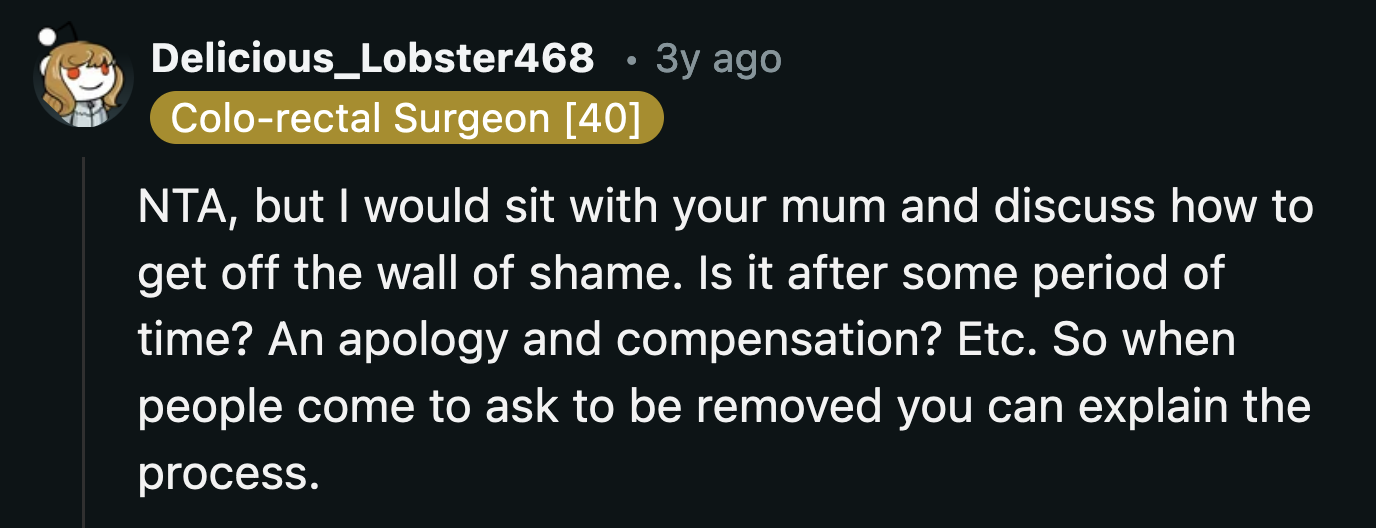Viewport: 1376px width, 528px height.
Task: Click the 'Colo-rectal Surgeon [40]' flair badge
Action: (406, 119)
